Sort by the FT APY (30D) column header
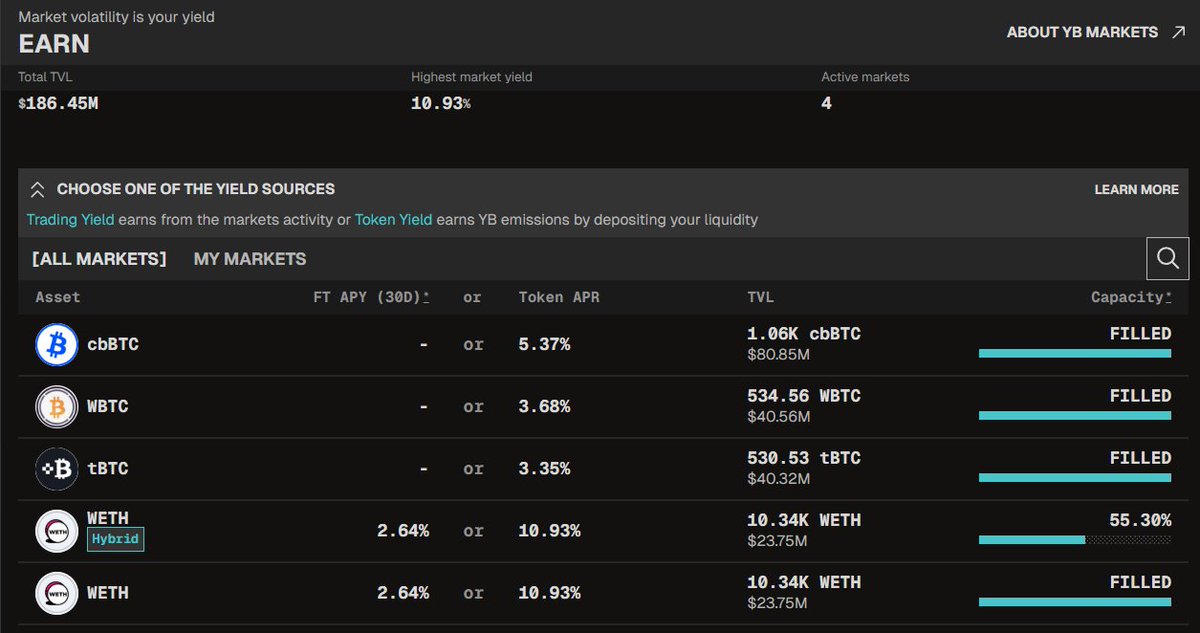The image size is (1200, 633). 371,297
